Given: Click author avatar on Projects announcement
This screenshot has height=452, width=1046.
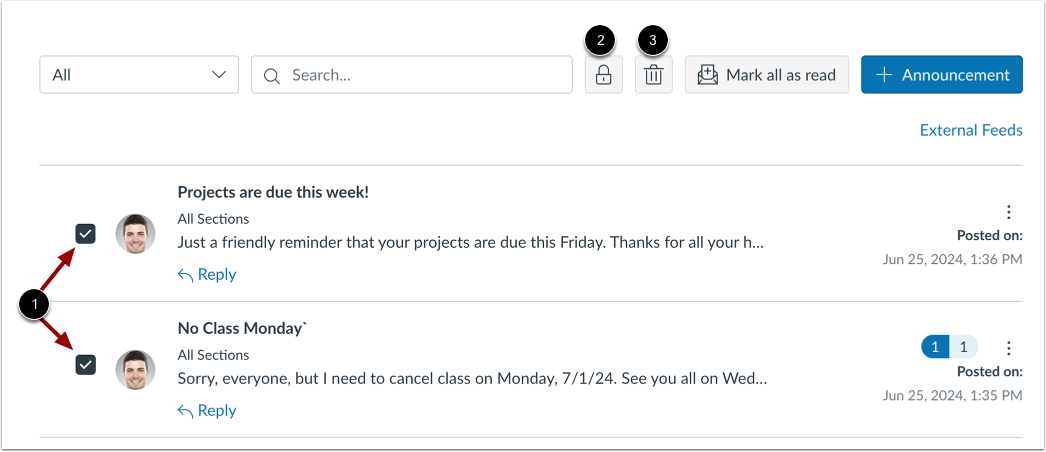Looking at the screenshot, I should coord(135,234).
